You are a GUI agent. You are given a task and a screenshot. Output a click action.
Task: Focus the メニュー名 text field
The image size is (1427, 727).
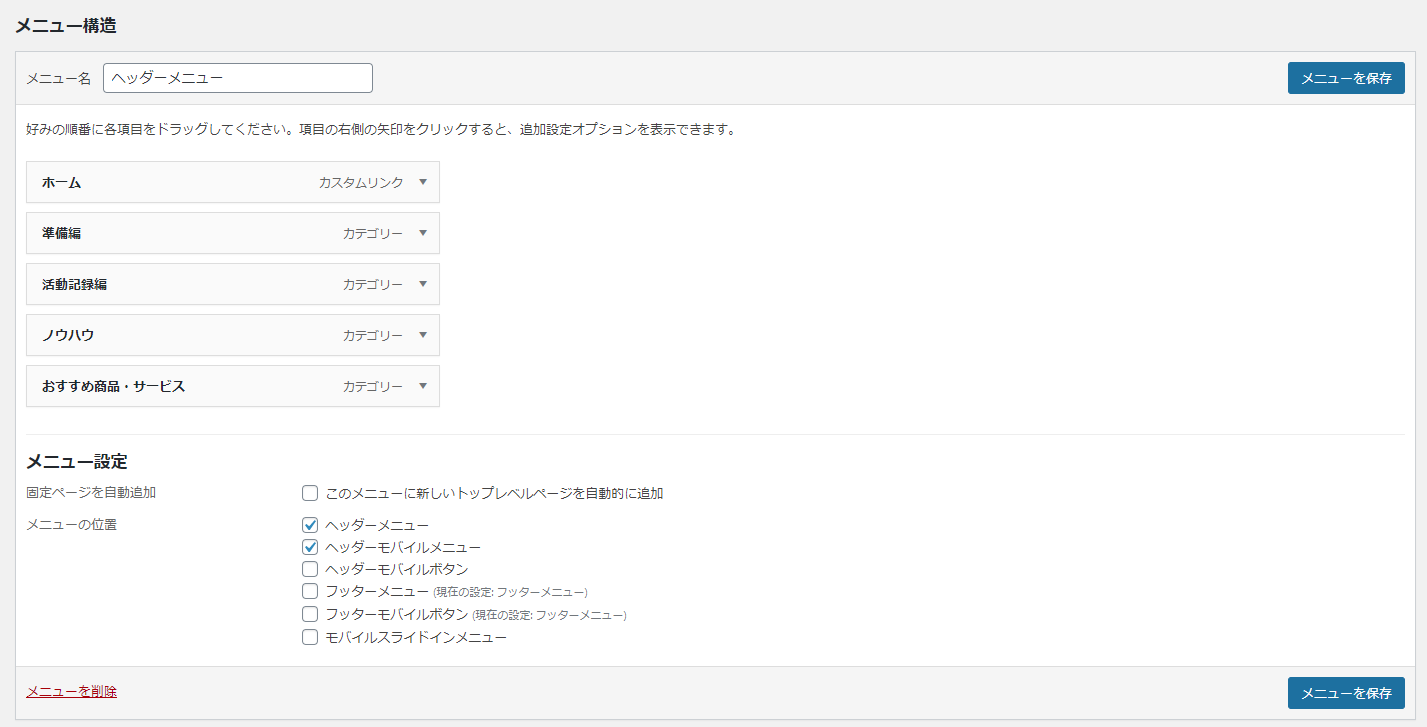(238, 78)
